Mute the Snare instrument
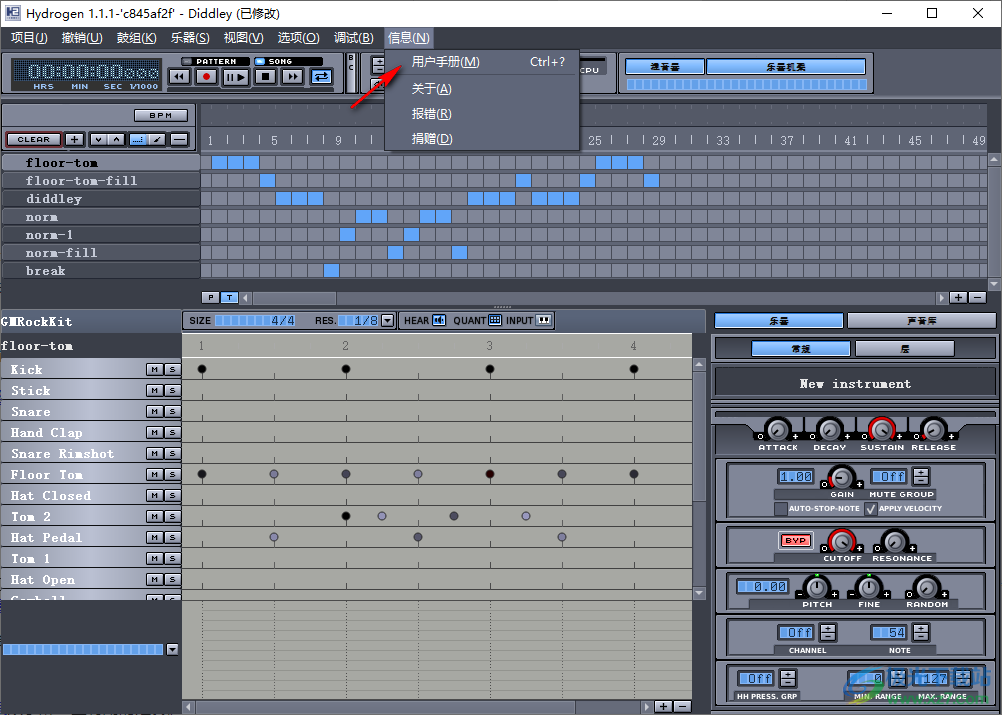The width and height of the screenshot is (1002, 715). click(x=155, y=411)
